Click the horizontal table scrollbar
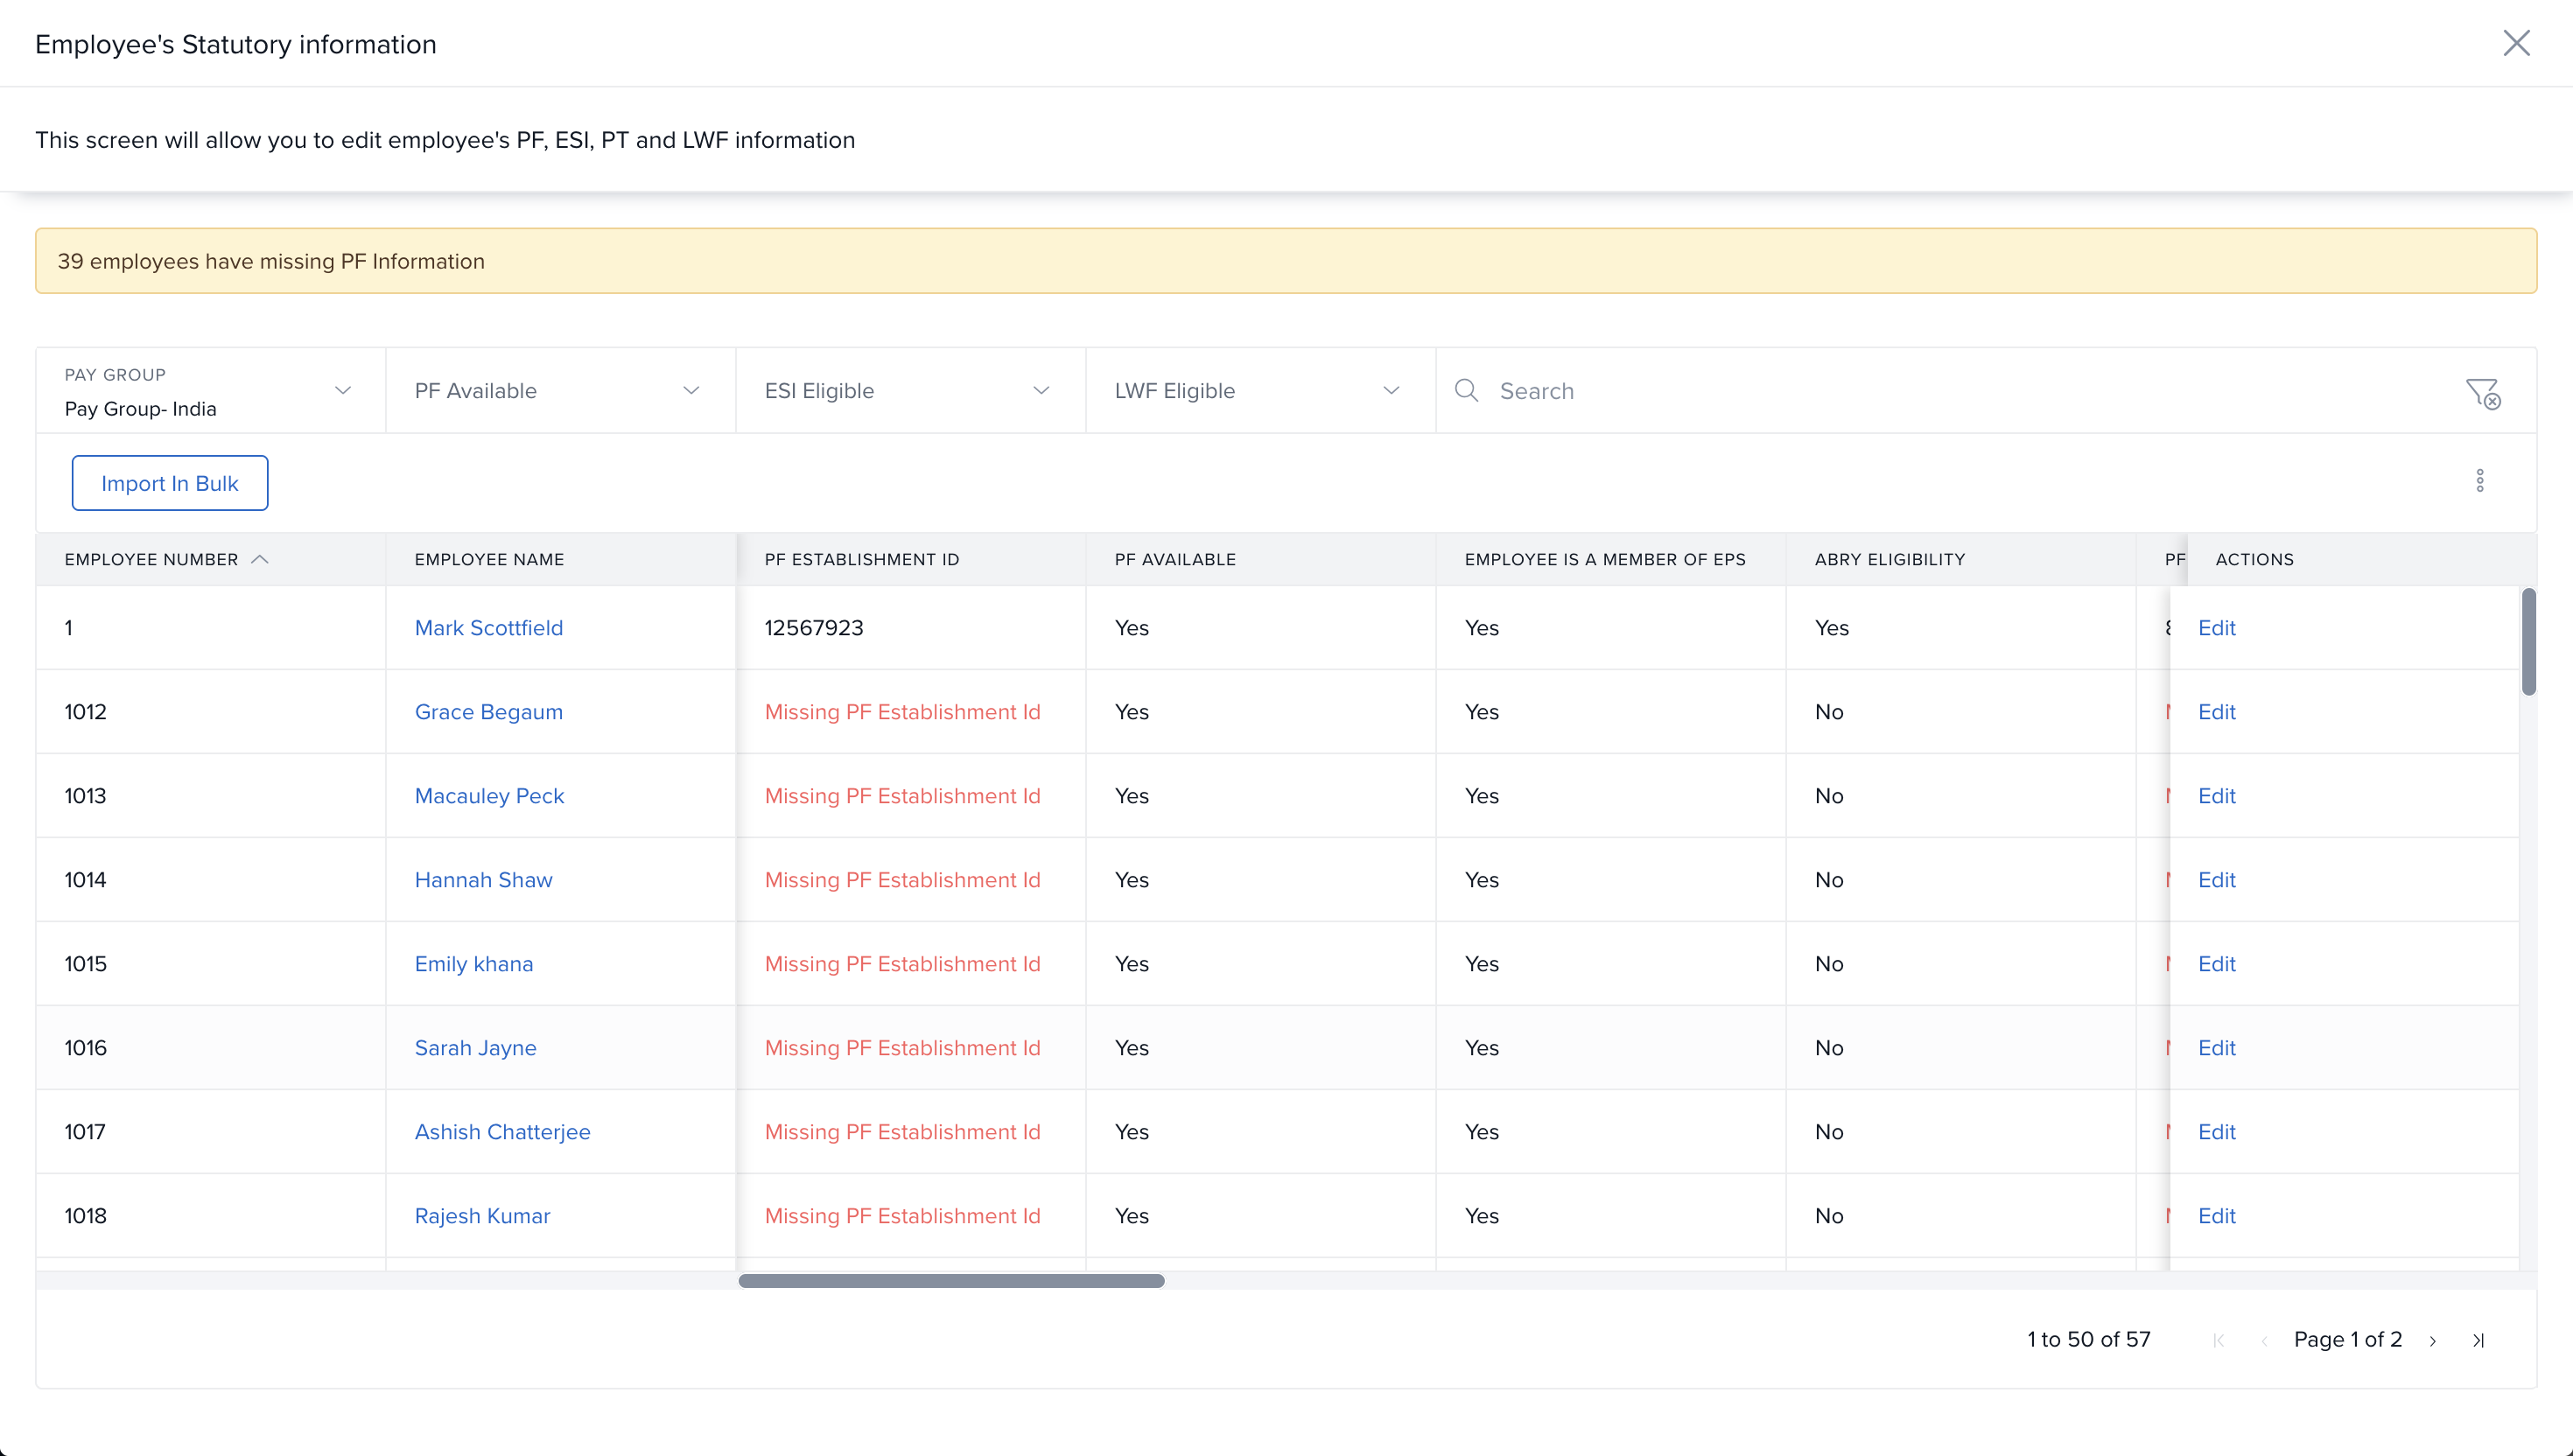2573x1456 pixels. [951, 1281]
